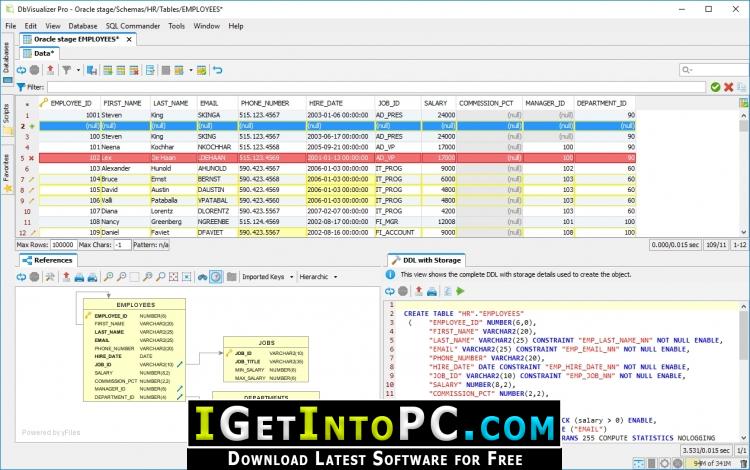This screenshot has height=470, width=750.
Task: Click the binoculars find icon
Action: (x=203, y=277)
